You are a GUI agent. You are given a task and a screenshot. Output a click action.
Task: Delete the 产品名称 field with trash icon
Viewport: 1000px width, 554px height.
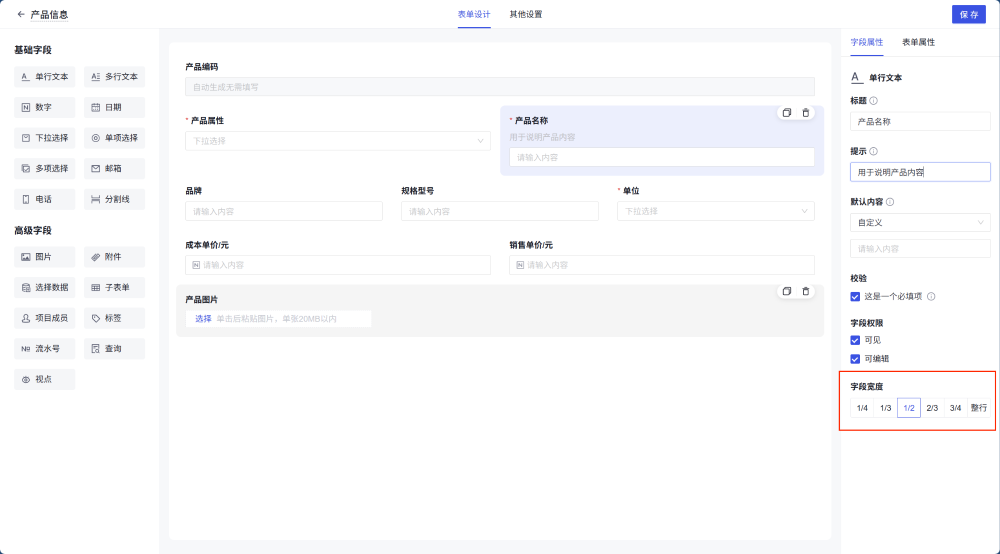pos(806,113)
